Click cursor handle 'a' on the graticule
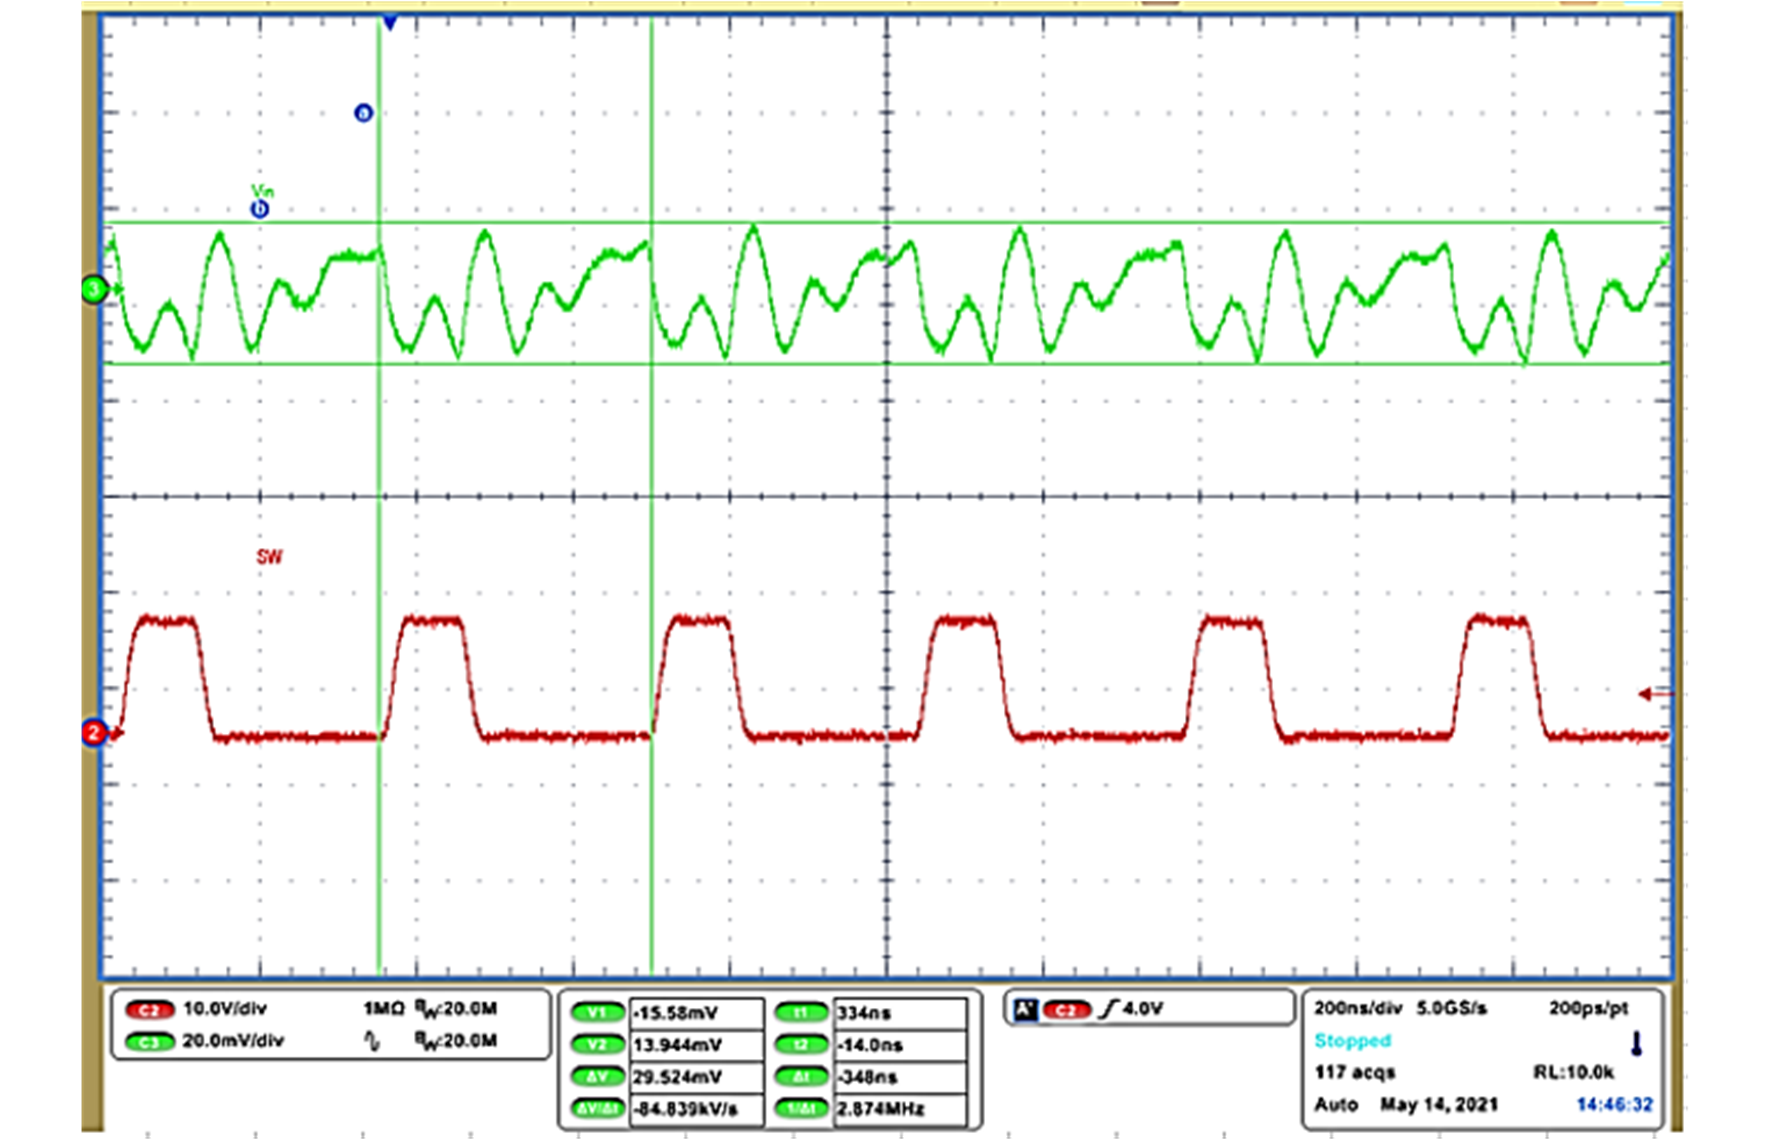1770x1140 pixels. (x=363, y=113)
